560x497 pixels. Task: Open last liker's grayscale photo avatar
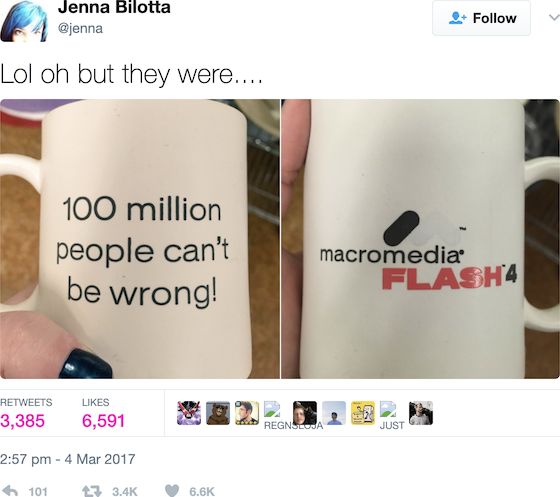point(421,413)
